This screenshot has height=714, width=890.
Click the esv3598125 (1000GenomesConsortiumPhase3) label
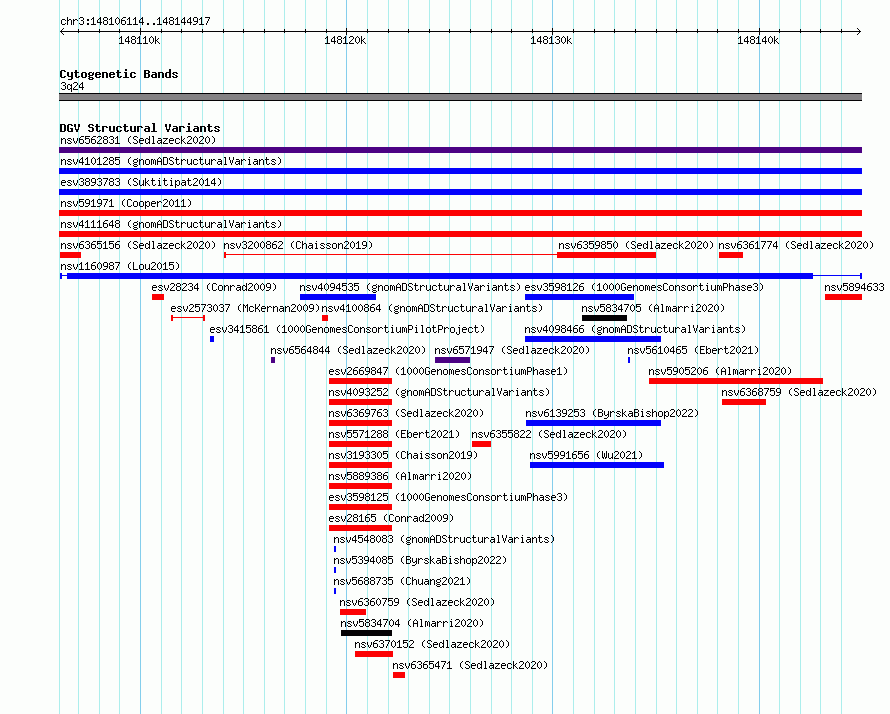pos(448,497)
